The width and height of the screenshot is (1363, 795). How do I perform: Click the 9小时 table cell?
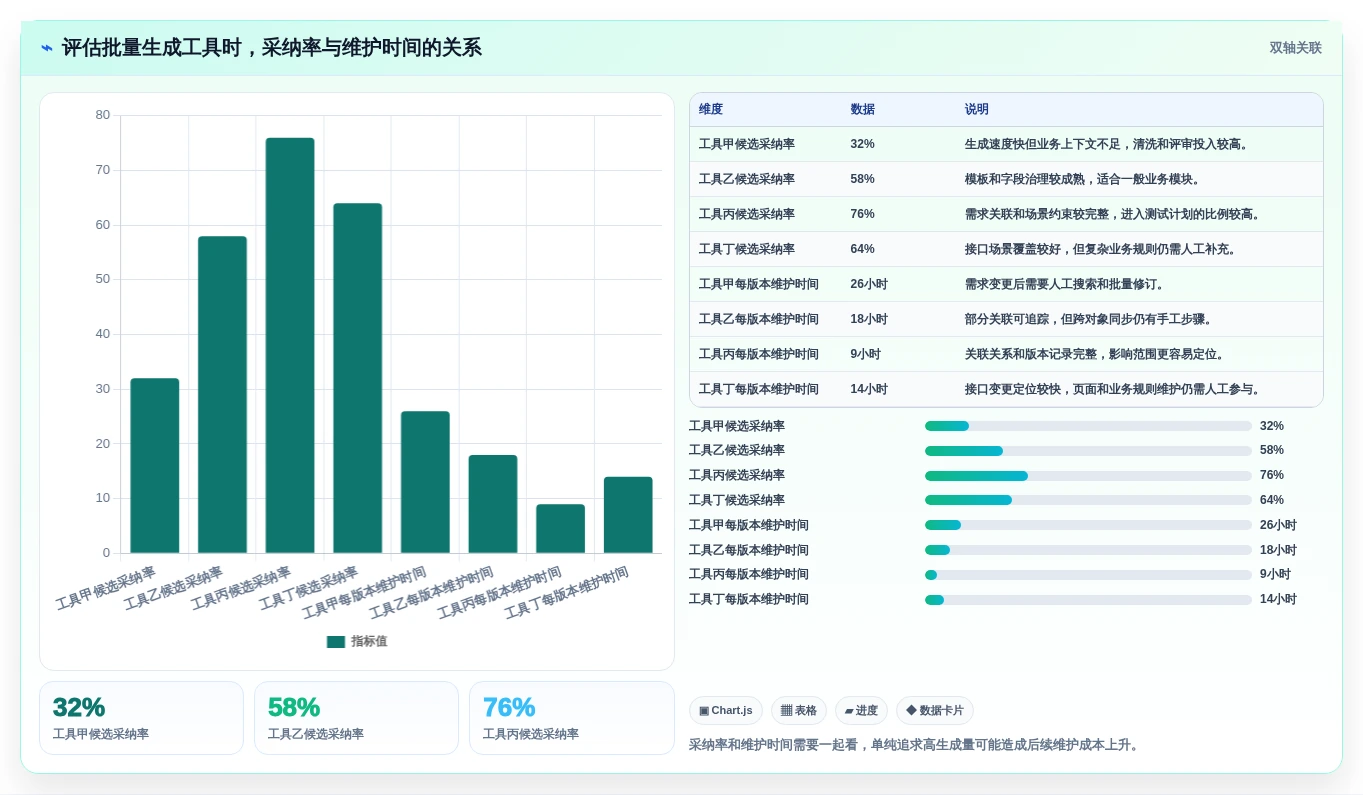pyautogui.click(x=865, y=355)
